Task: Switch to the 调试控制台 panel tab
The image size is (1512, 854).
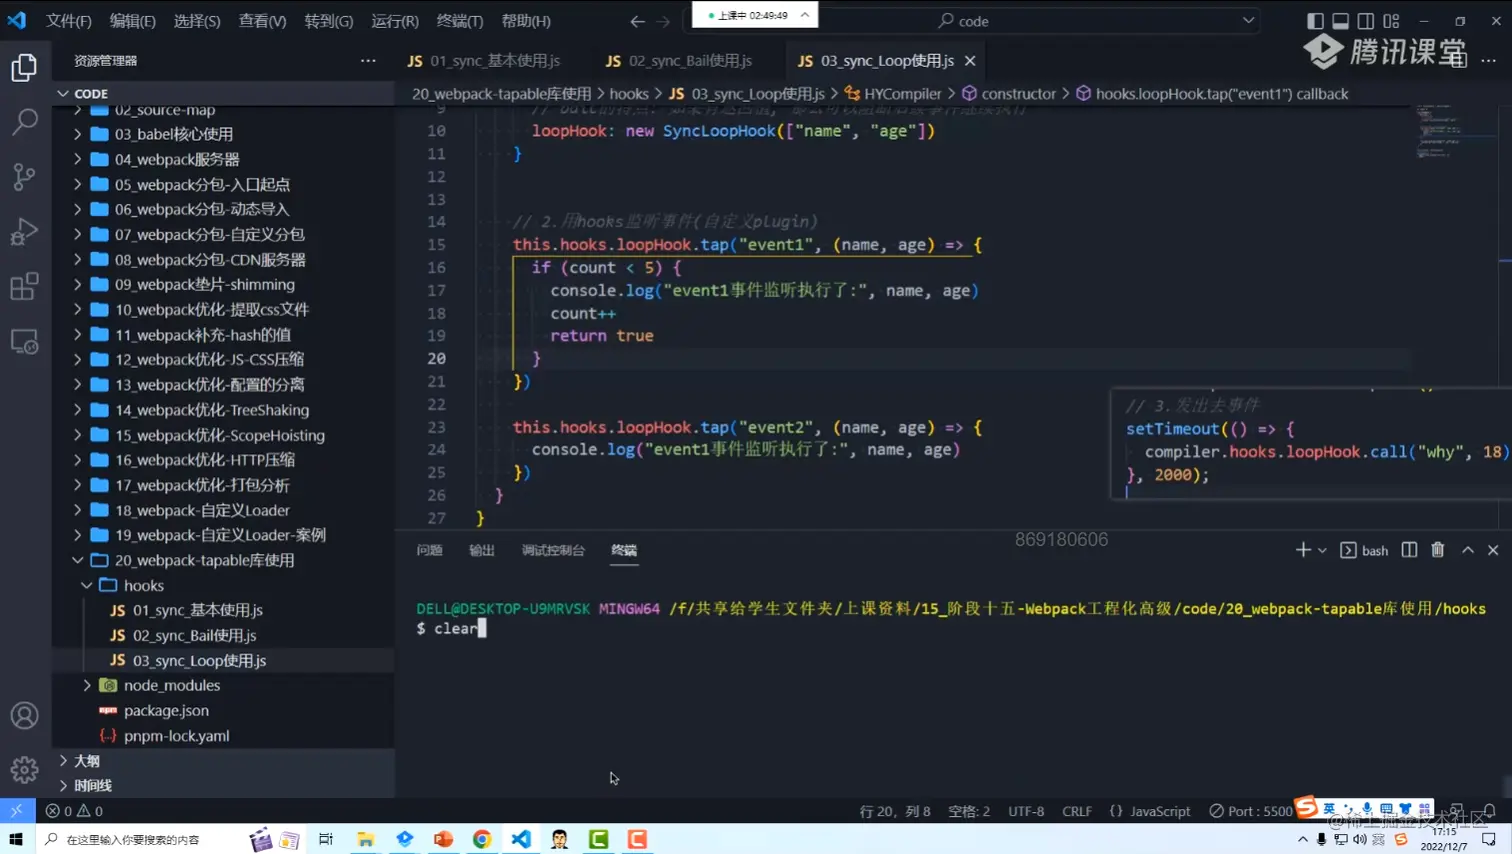Action: click(x=553, y=550)
